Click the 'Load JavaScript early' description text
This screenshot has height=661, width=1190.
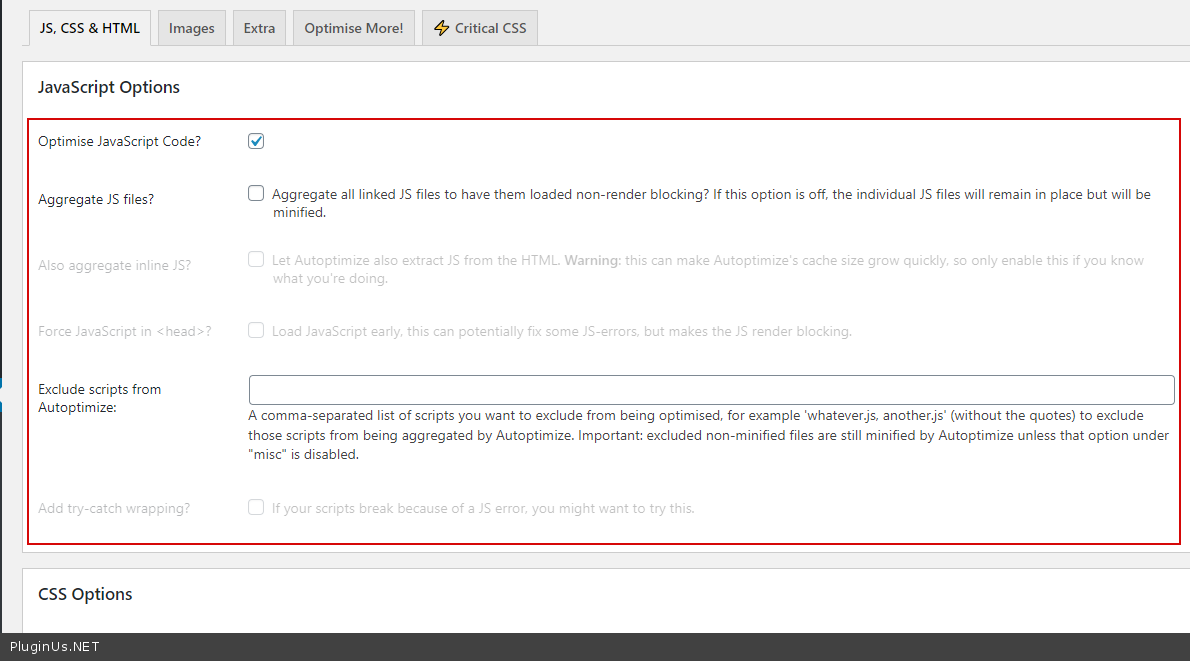[562, 332]
